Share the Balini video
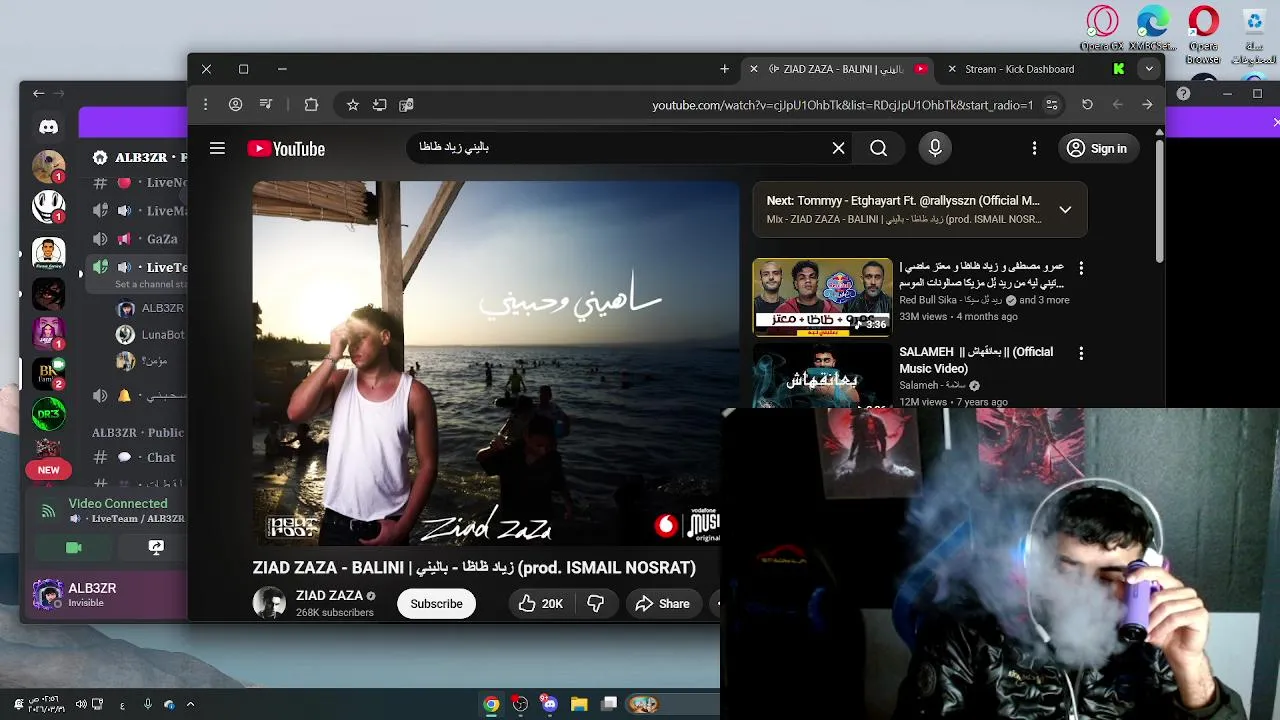Viewport: 1280px width, 720px height. [x=663, y=603]
